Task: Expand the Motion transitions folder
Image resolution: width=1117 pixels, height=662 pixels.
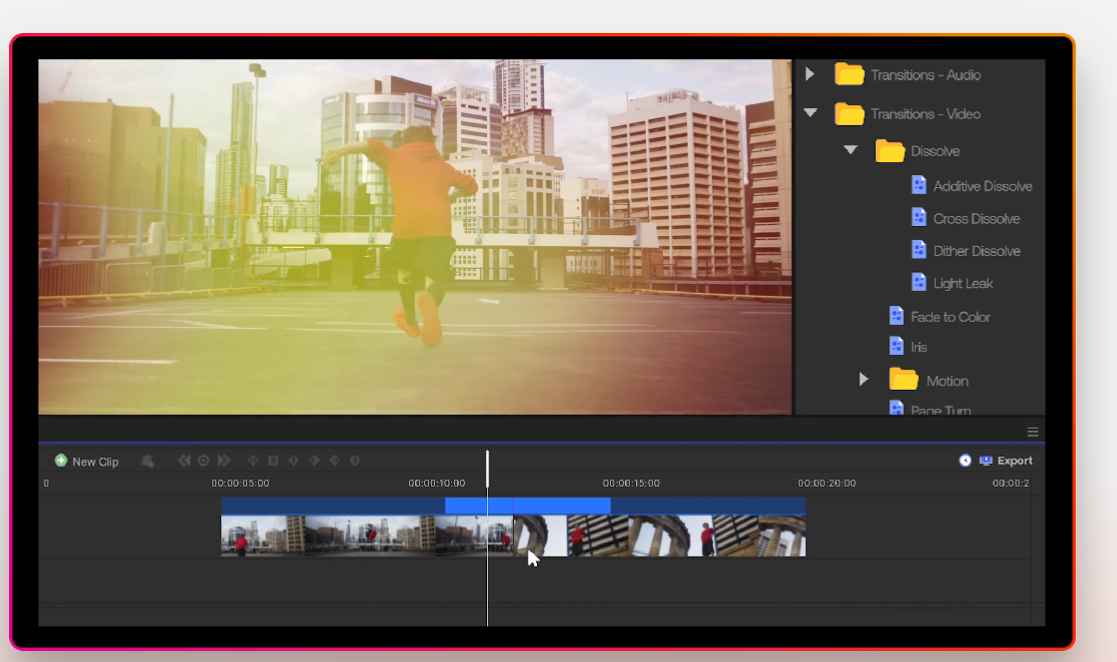Action: tap(865, 379)
